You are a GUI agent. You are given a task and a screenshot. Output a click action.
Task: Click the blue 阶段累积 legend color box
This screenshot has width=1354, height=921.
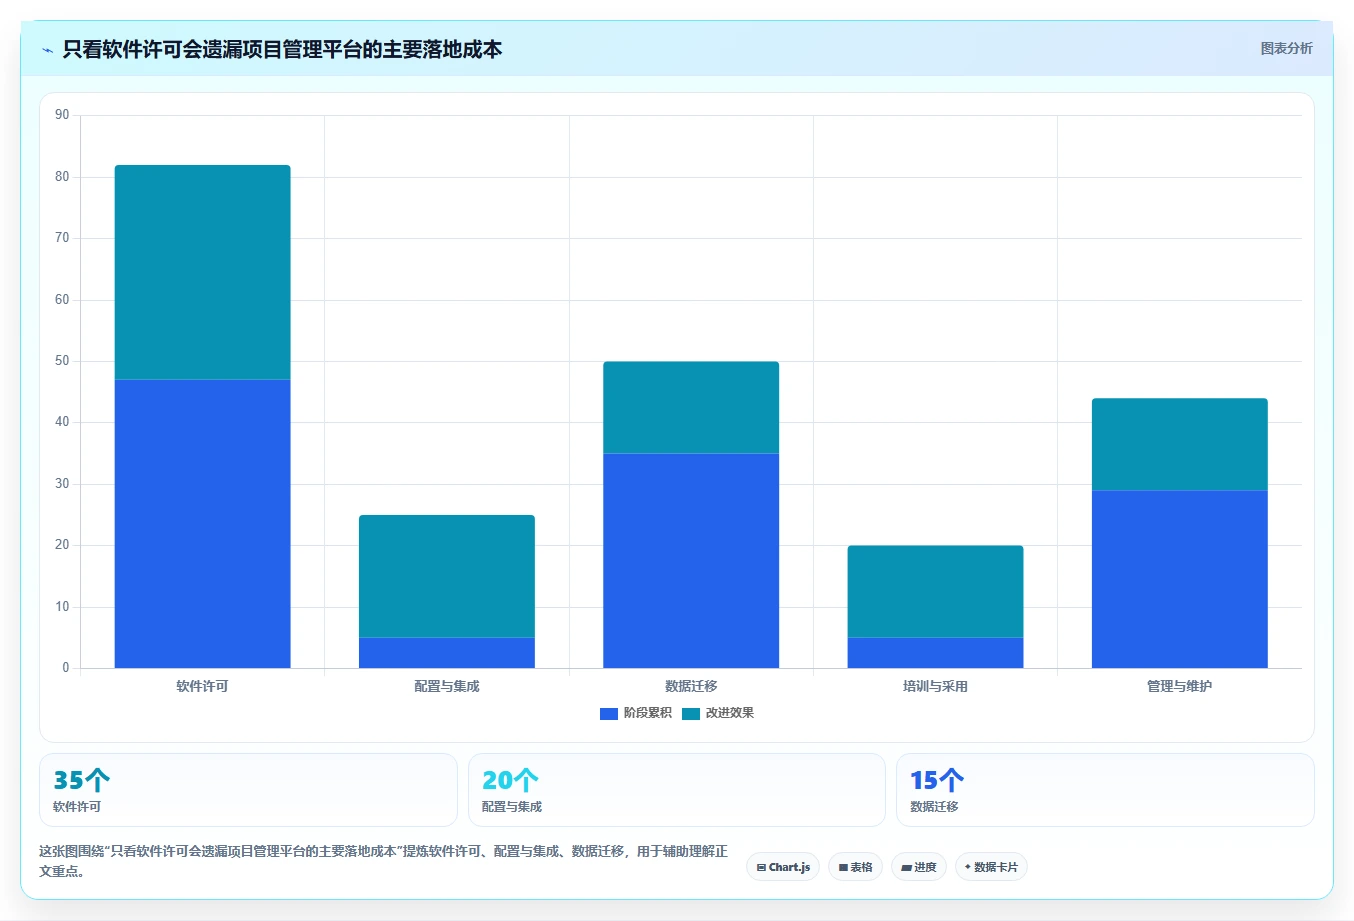coord(609,714)
